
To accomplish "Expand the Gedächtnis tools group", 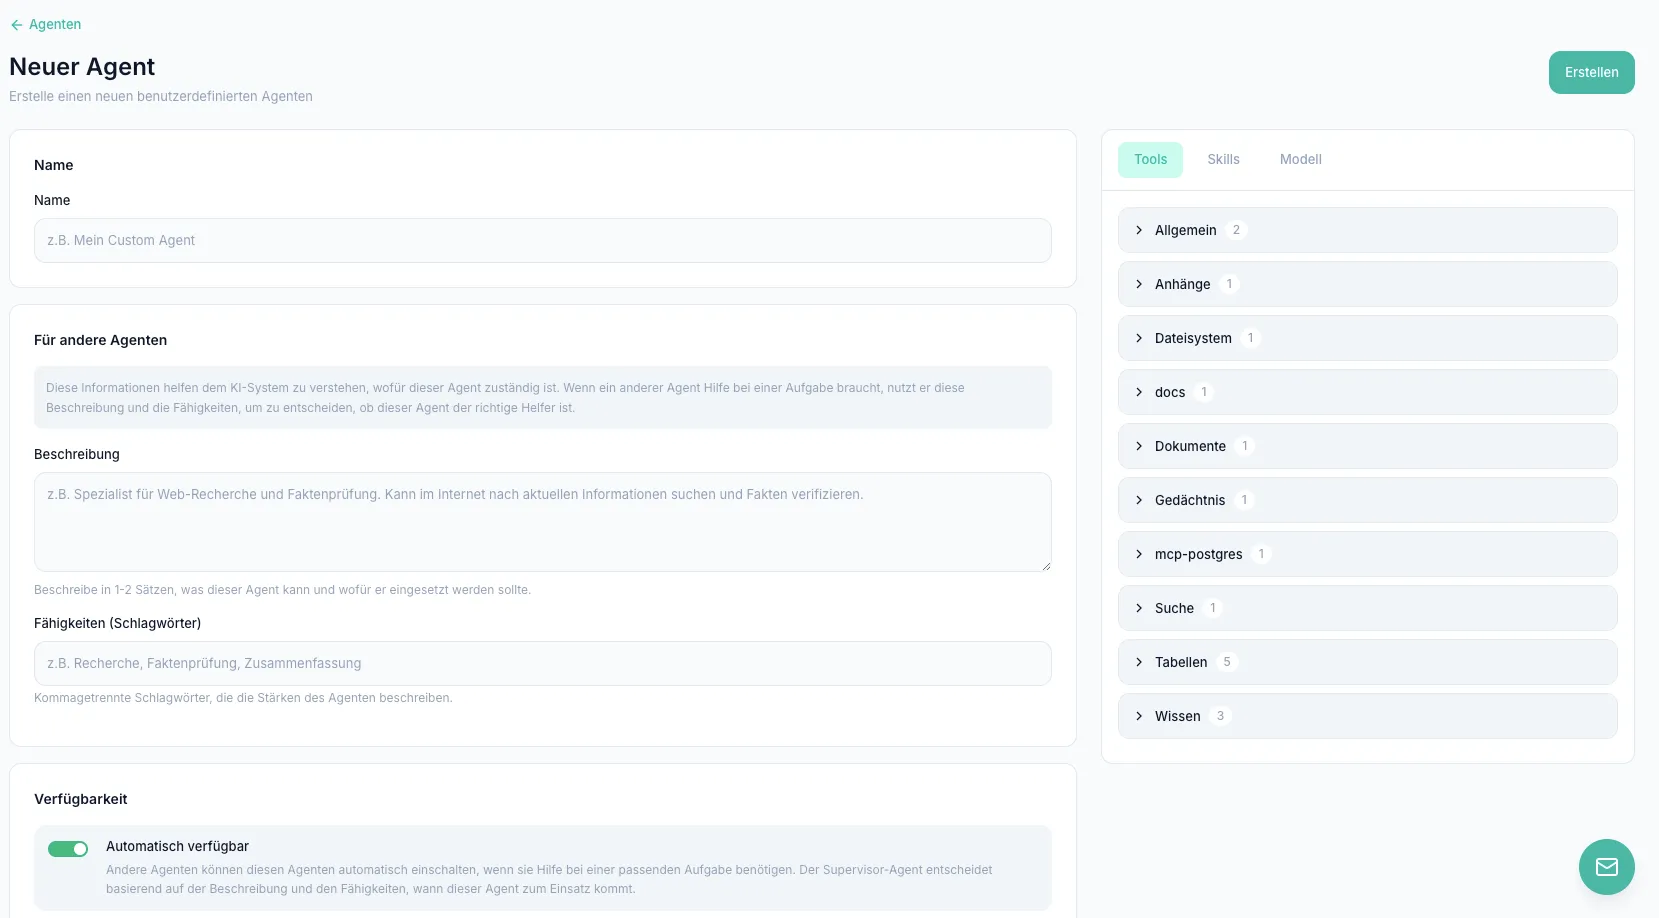I will point(1367,500).
